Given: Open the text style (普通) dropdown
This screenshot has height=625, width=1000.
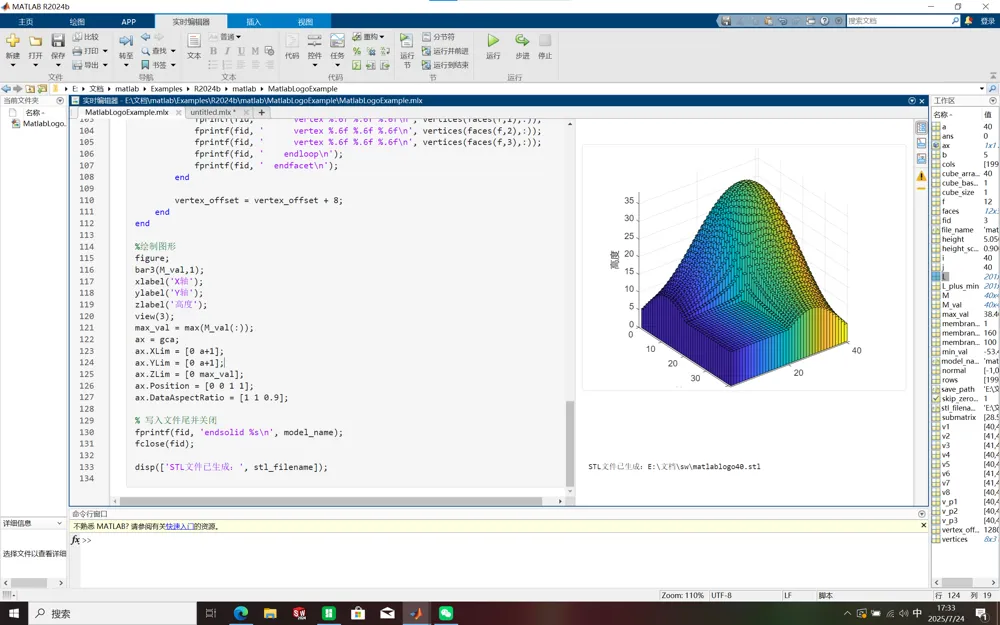Looking at the screenshot, I should [230, 37].
